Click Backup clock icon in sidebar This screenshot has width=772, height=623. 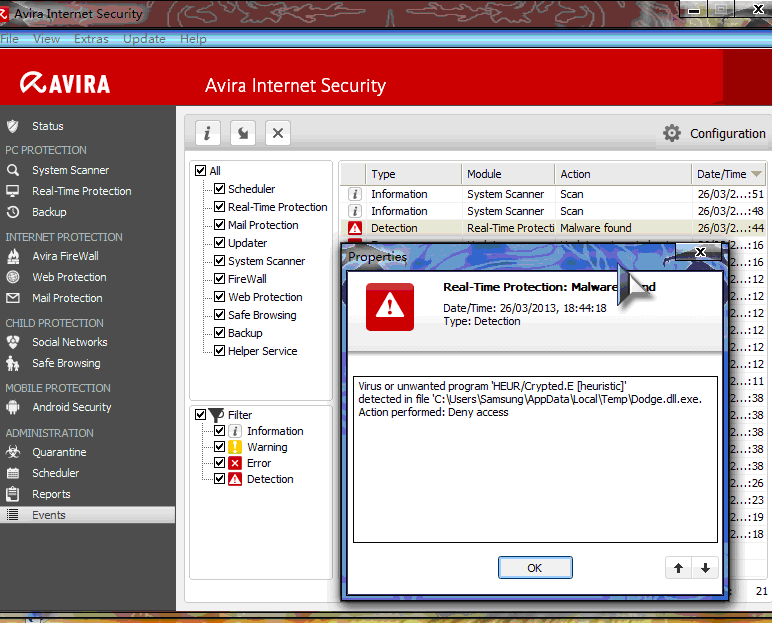(13, 212)
